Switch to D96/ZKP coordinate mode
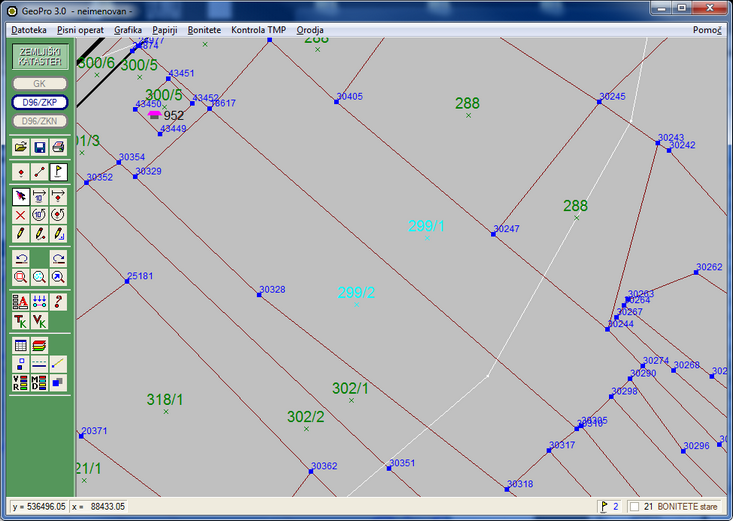The width and height of the screenshot is (733, 521). tap(40, 102)
